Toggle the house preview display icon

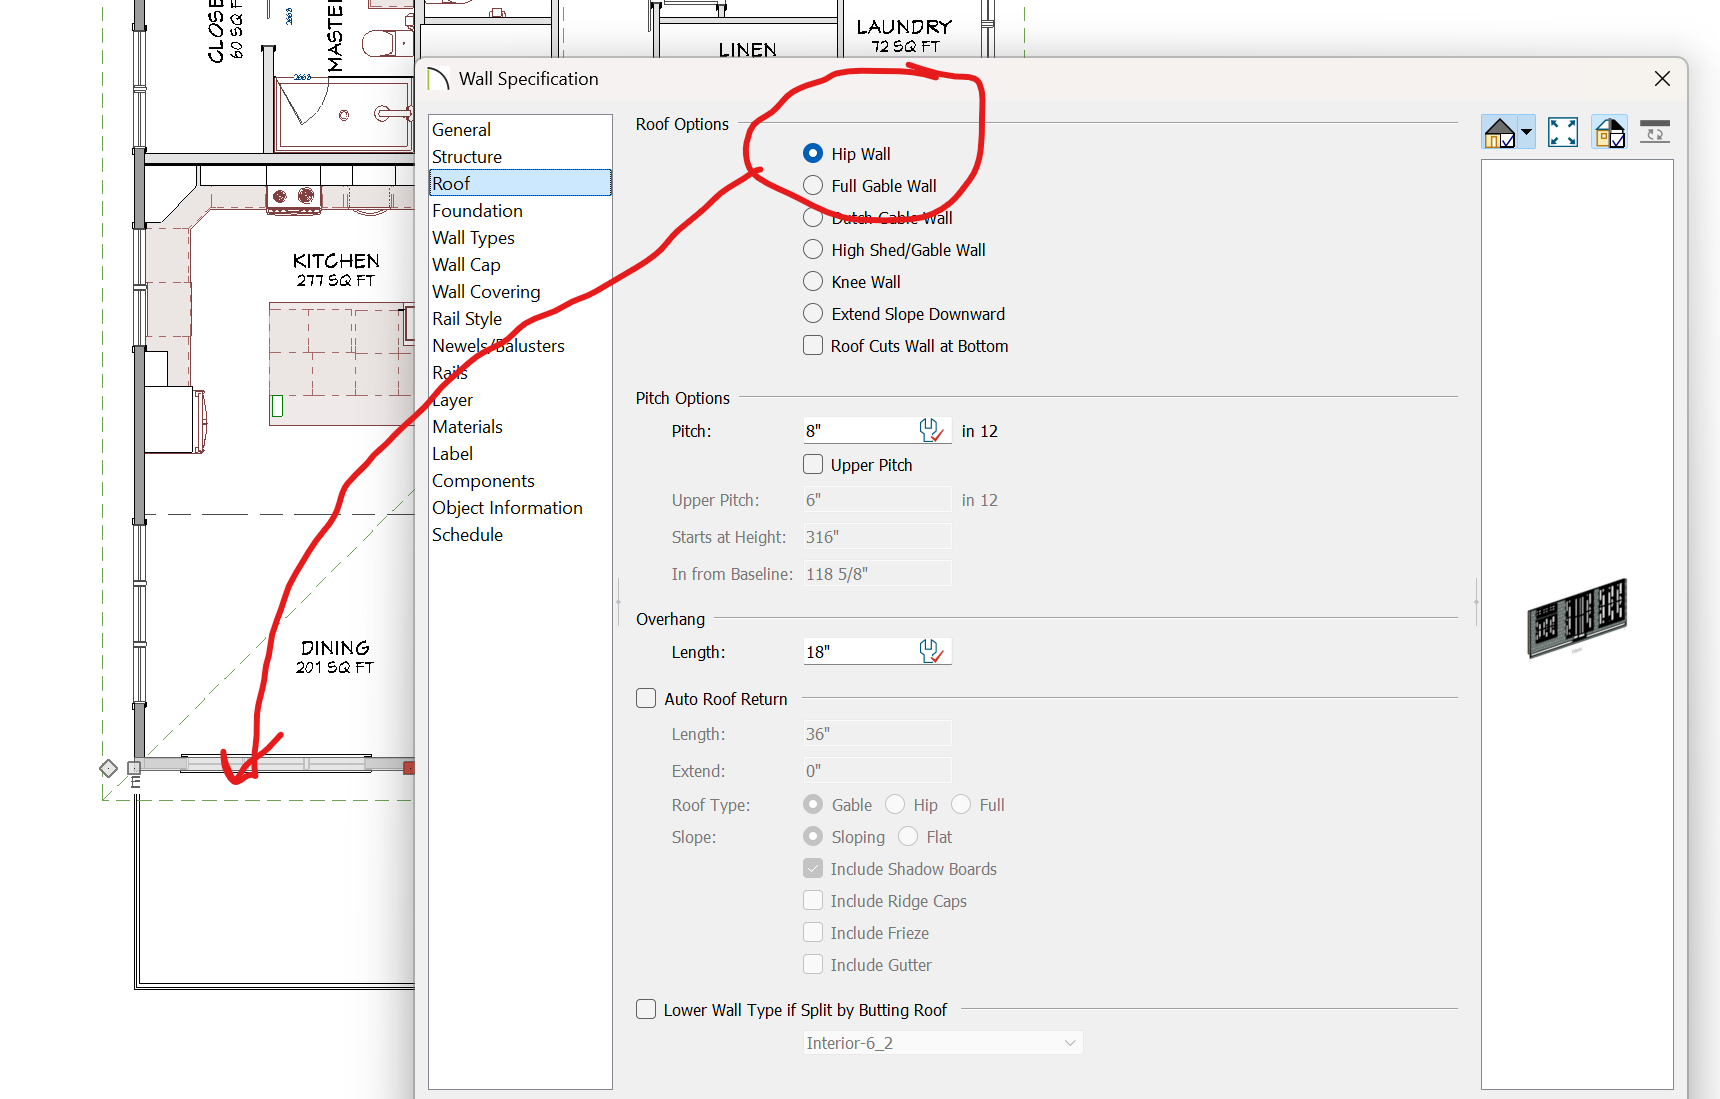point(1499,132)
